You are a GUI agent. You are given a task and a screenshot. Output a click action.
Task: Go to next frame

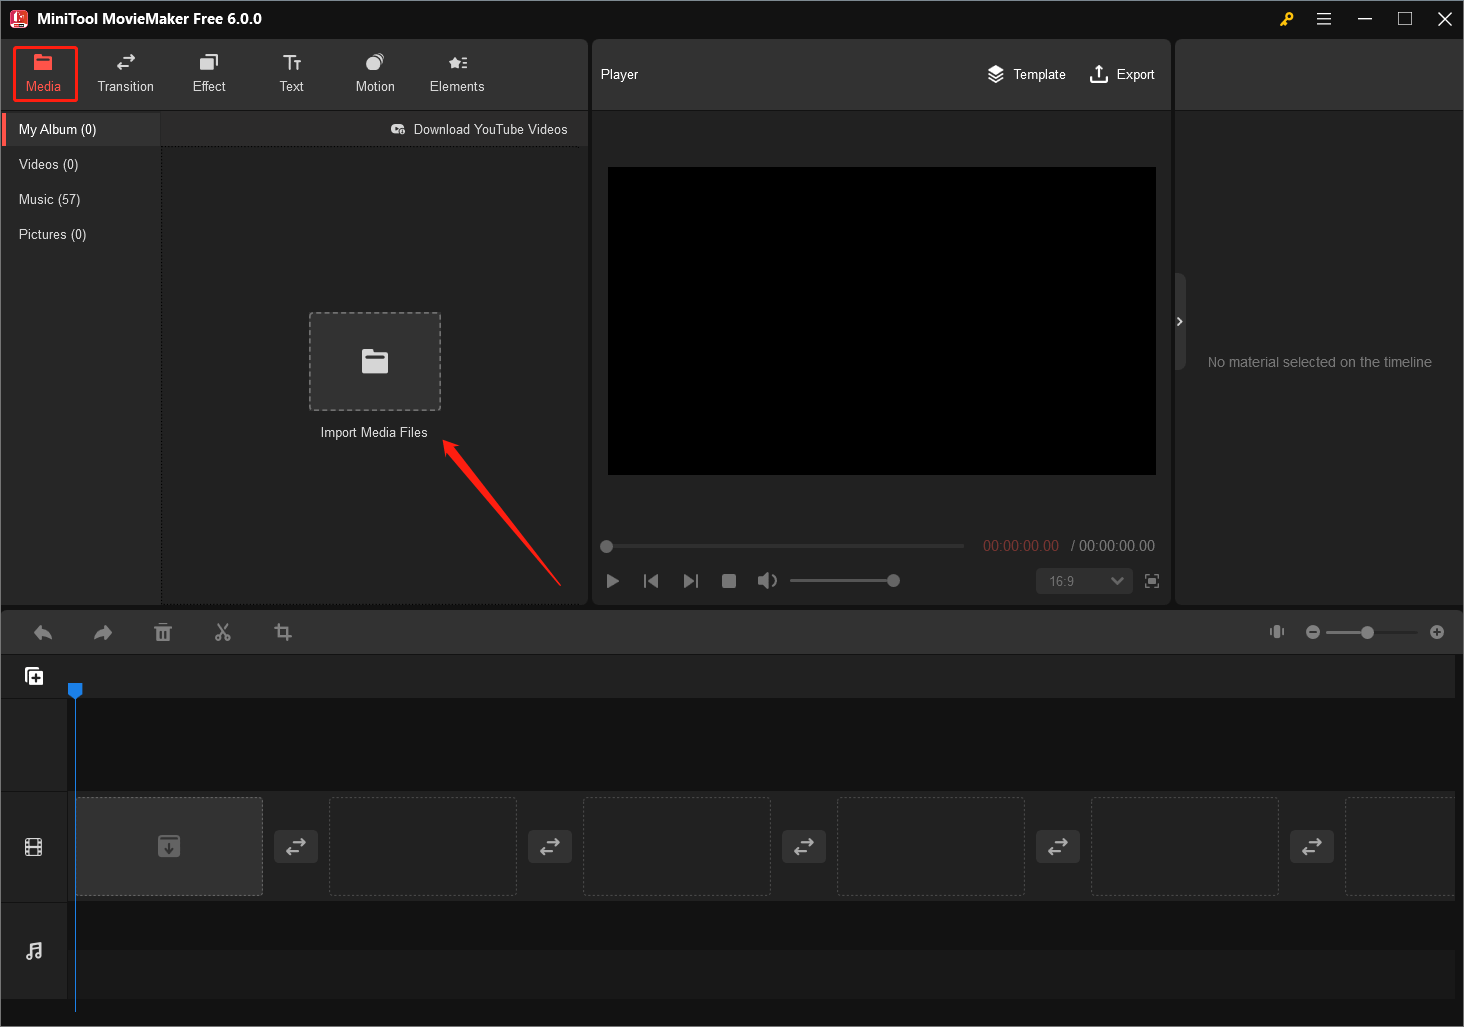coord(691,581)
